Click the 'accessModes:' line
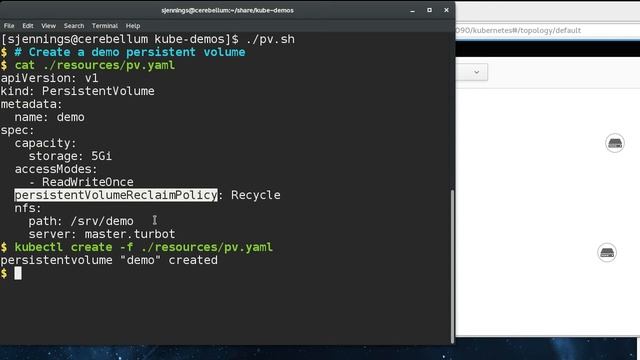 pyautogui.click(x=56, y=169)
